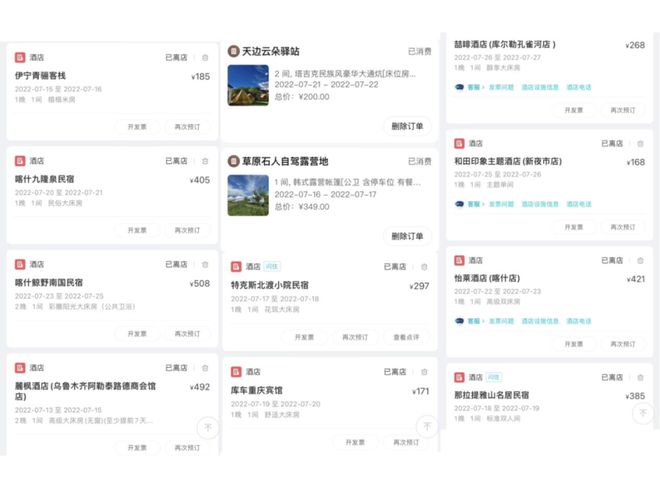This screenshot has height=489, width=660.
Task: Click trash icon on 那拉提雅山名居民宿 order
Action: click(x=640, y=377)
